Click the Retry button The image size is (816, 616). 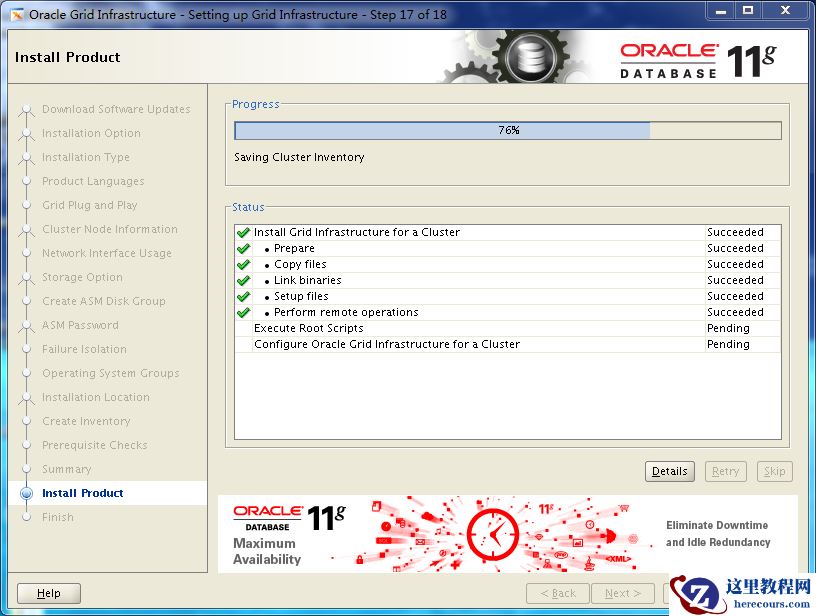click(725, 471)
